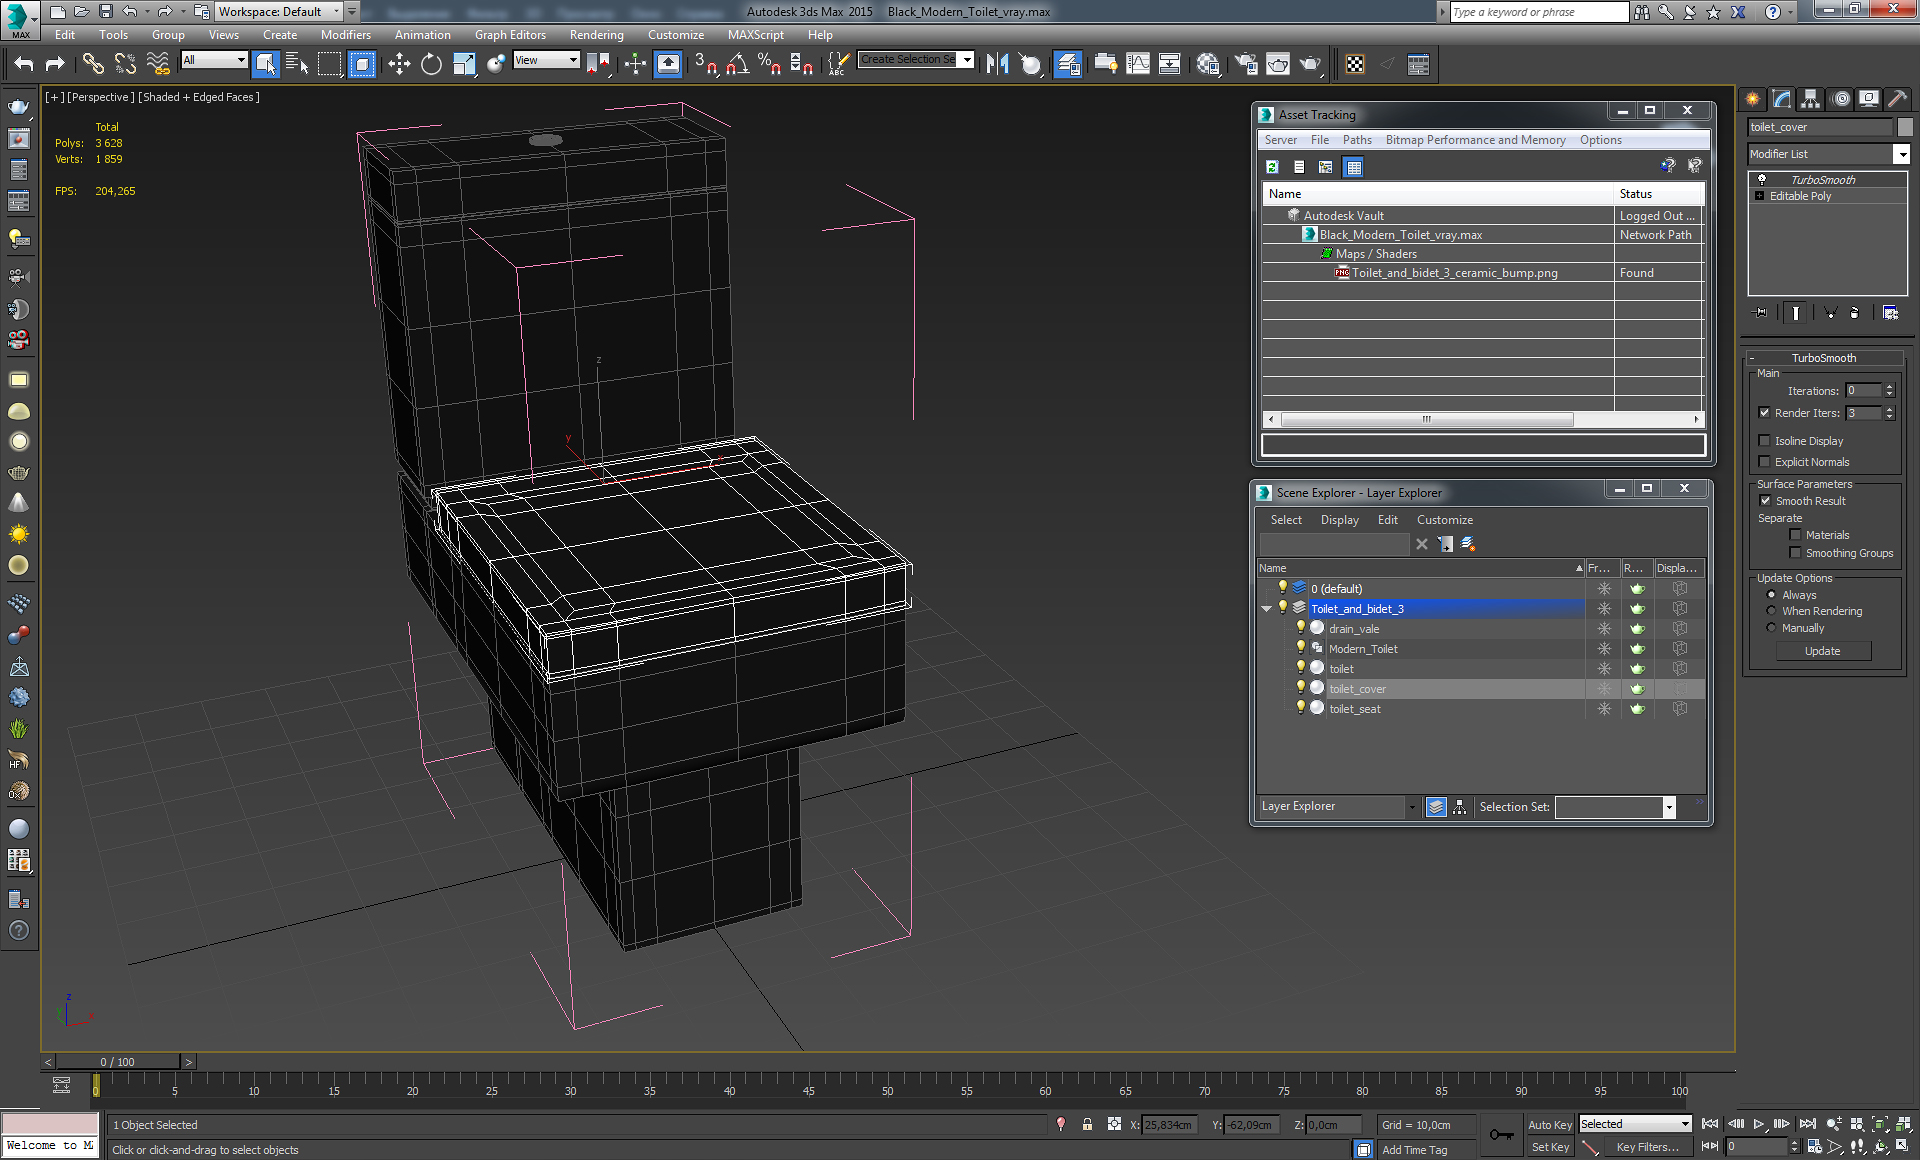This screenshot has height=1160, width=1920.
Task: Click the Asset Tracking horizontal scrollbar
Action: (x=1427, y=419)
